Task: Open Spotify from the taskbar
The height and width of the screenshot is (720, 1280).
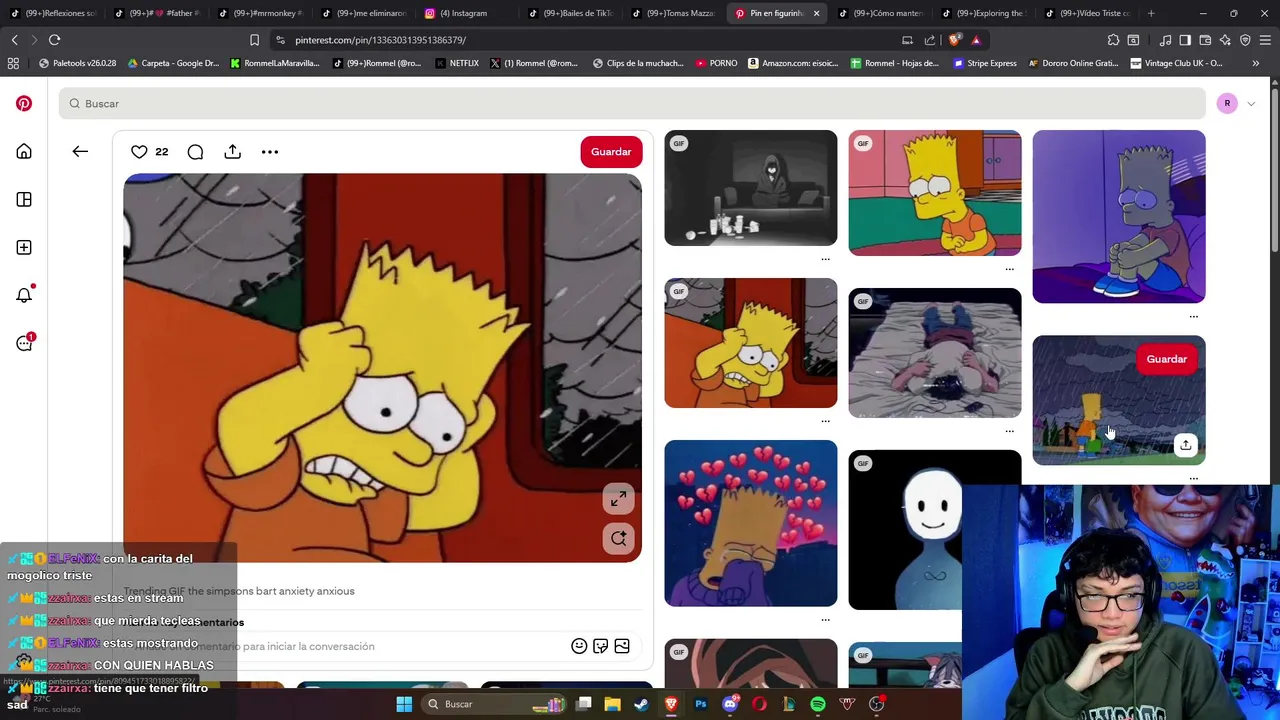Action: coord(818,704)
